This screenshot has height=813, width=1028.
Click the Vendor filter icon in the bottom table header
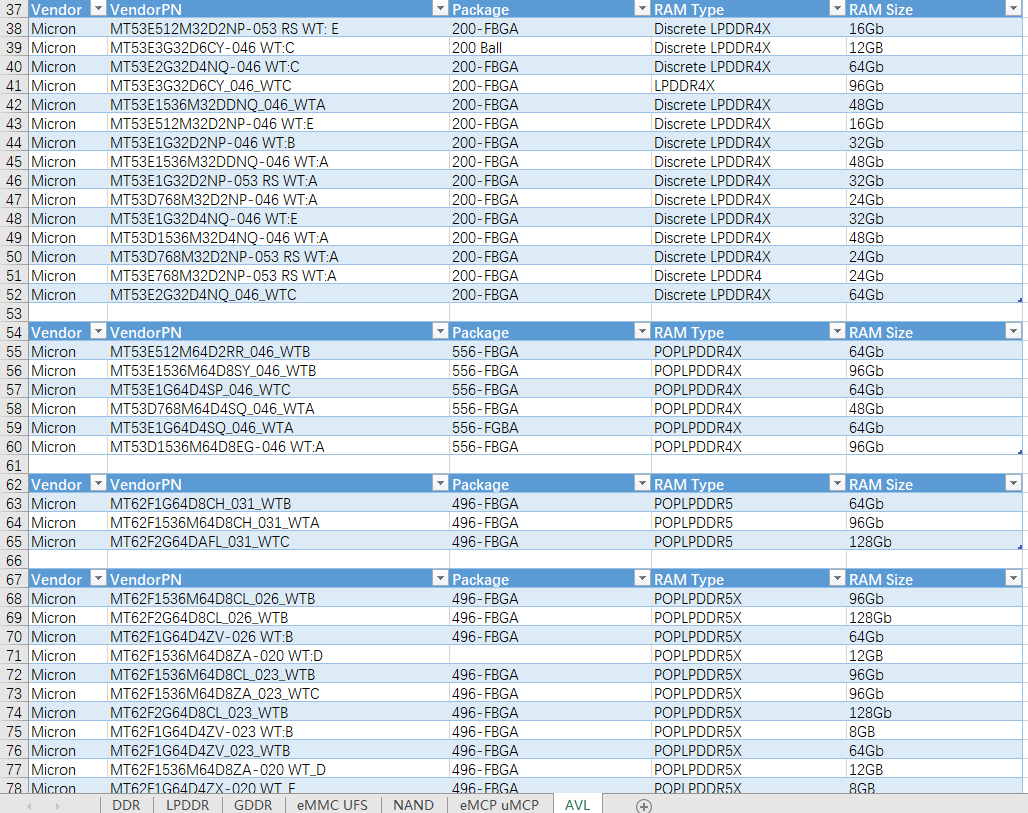pos(98,578)
